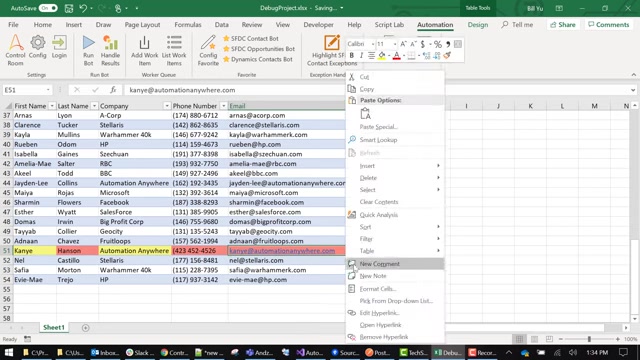Click the Insert Function fx icon
The height and width of the screenshot is (360, 640).
point(113,90)
